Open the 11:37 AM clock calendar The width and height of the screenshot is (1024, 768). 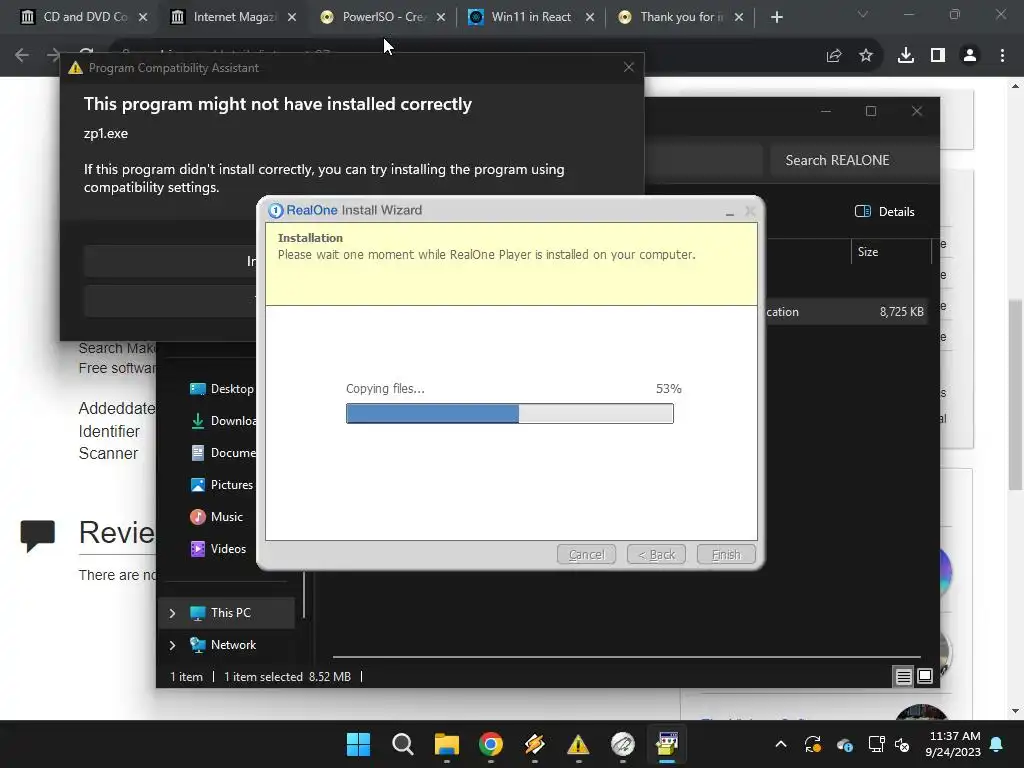click(953, 744)
